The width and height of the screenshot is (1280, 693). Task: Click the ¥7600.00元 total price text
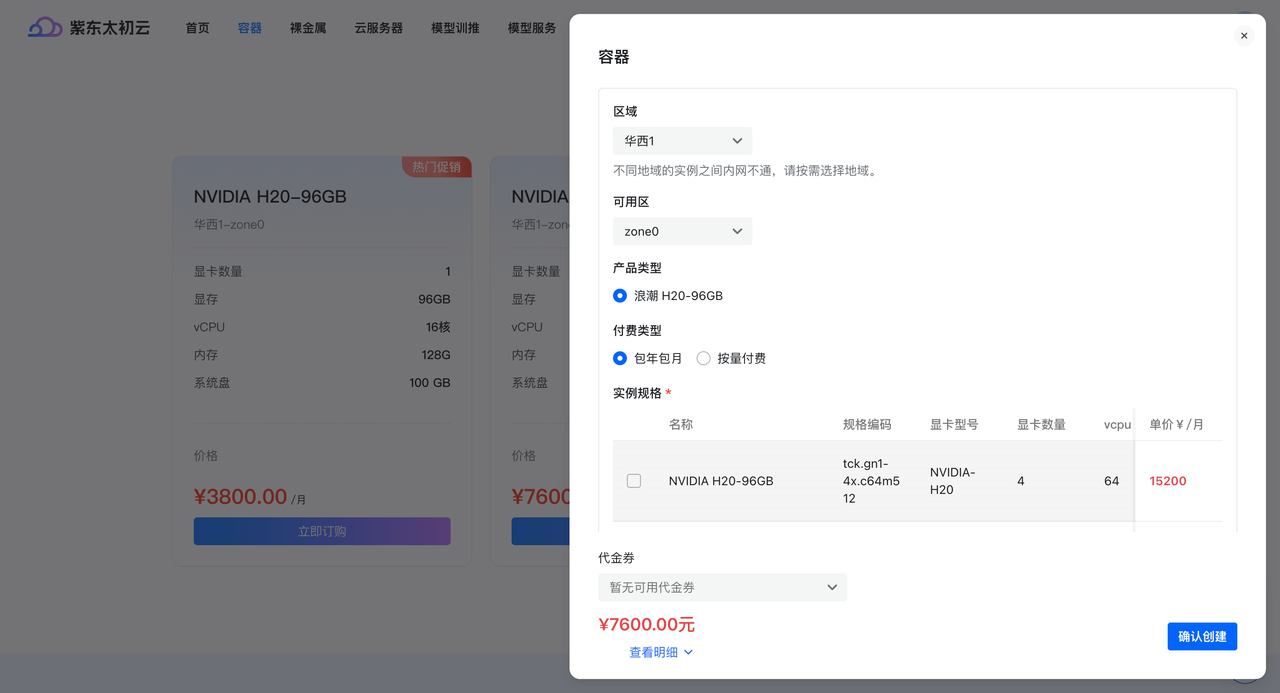[648, 624]
